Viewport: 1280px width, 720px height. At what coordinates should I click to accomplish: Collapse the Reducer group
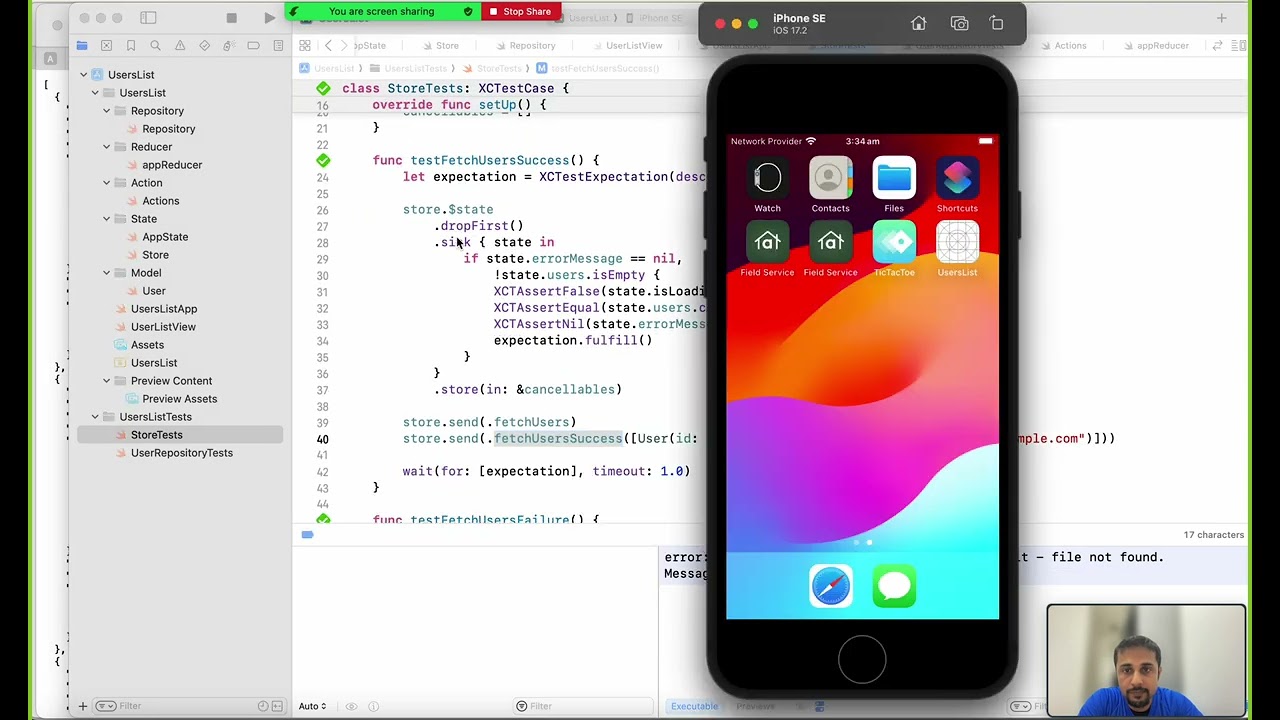coord(107,147)
